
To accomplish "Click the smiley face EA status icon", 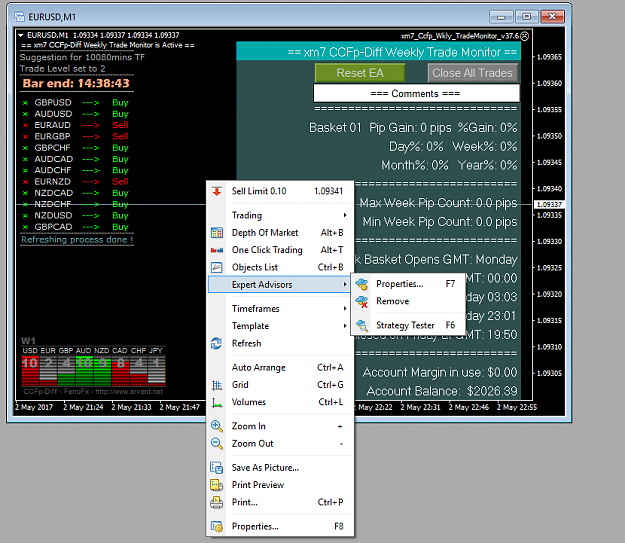I will point(525,36).
